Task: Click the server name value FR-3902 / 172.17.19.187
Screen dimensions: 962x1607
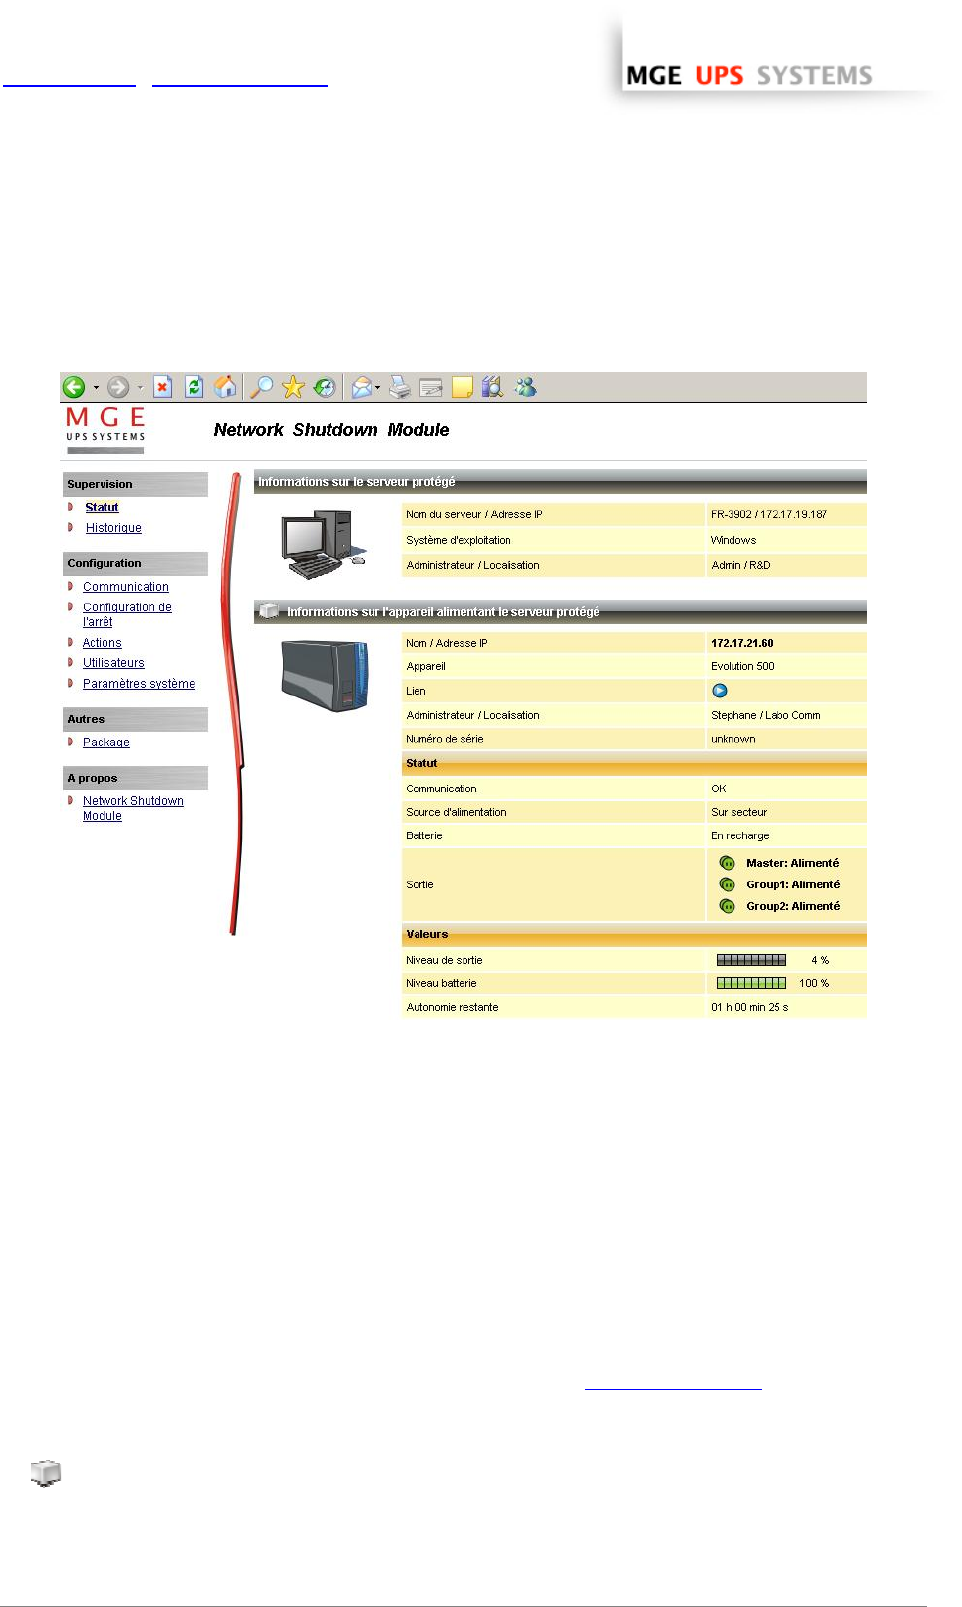Action: [769, 514]
